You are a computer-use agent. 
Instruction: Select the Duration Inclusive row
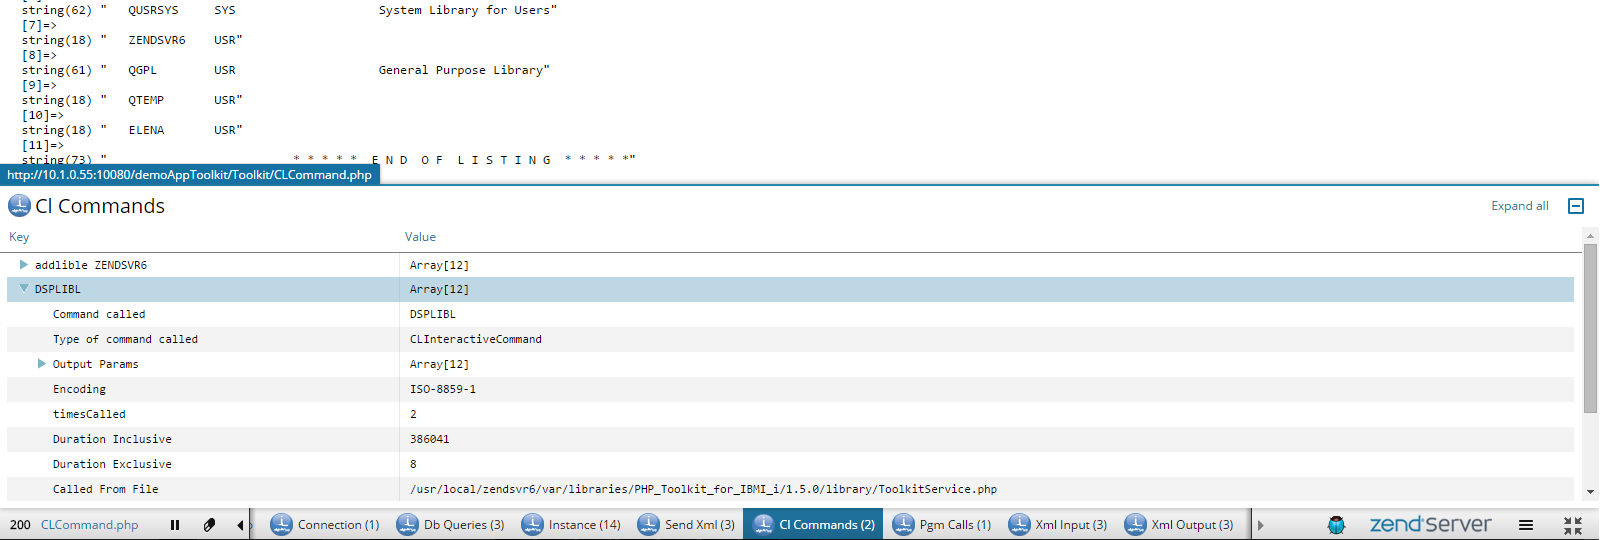tap(790, 439)
